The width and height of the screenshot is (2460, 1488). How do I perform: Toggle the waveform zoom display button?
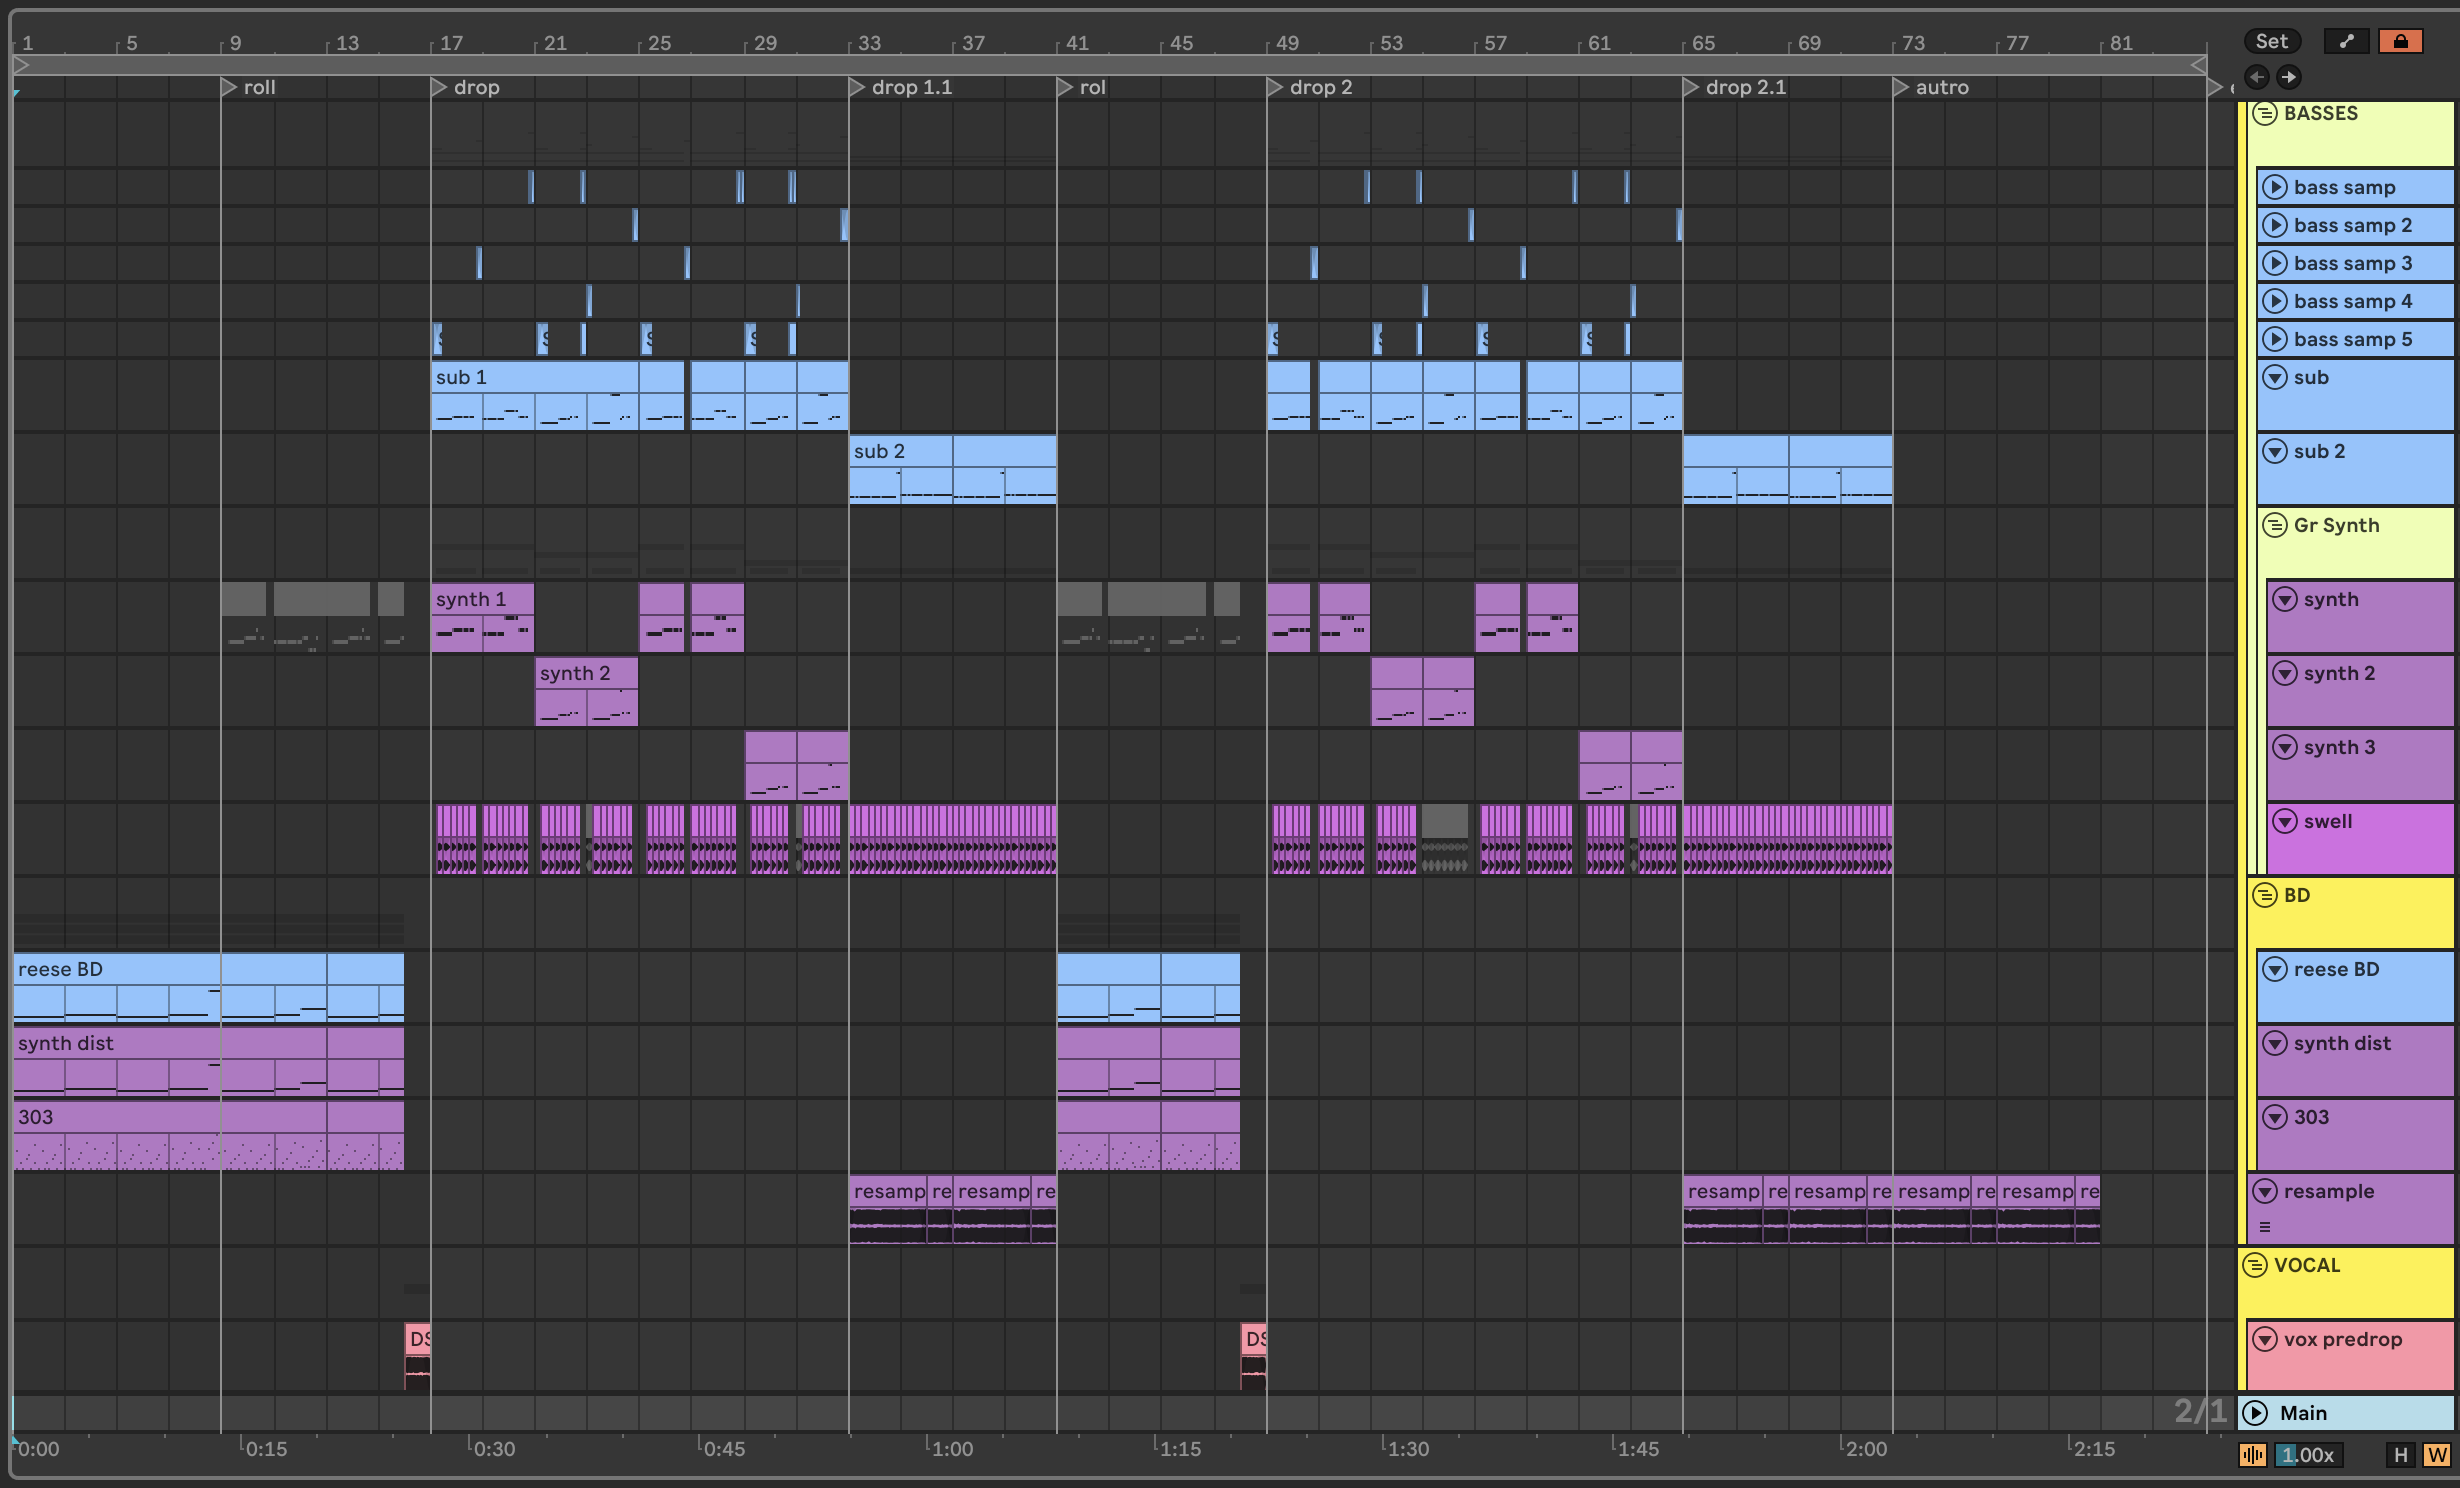point(2252,1455)
